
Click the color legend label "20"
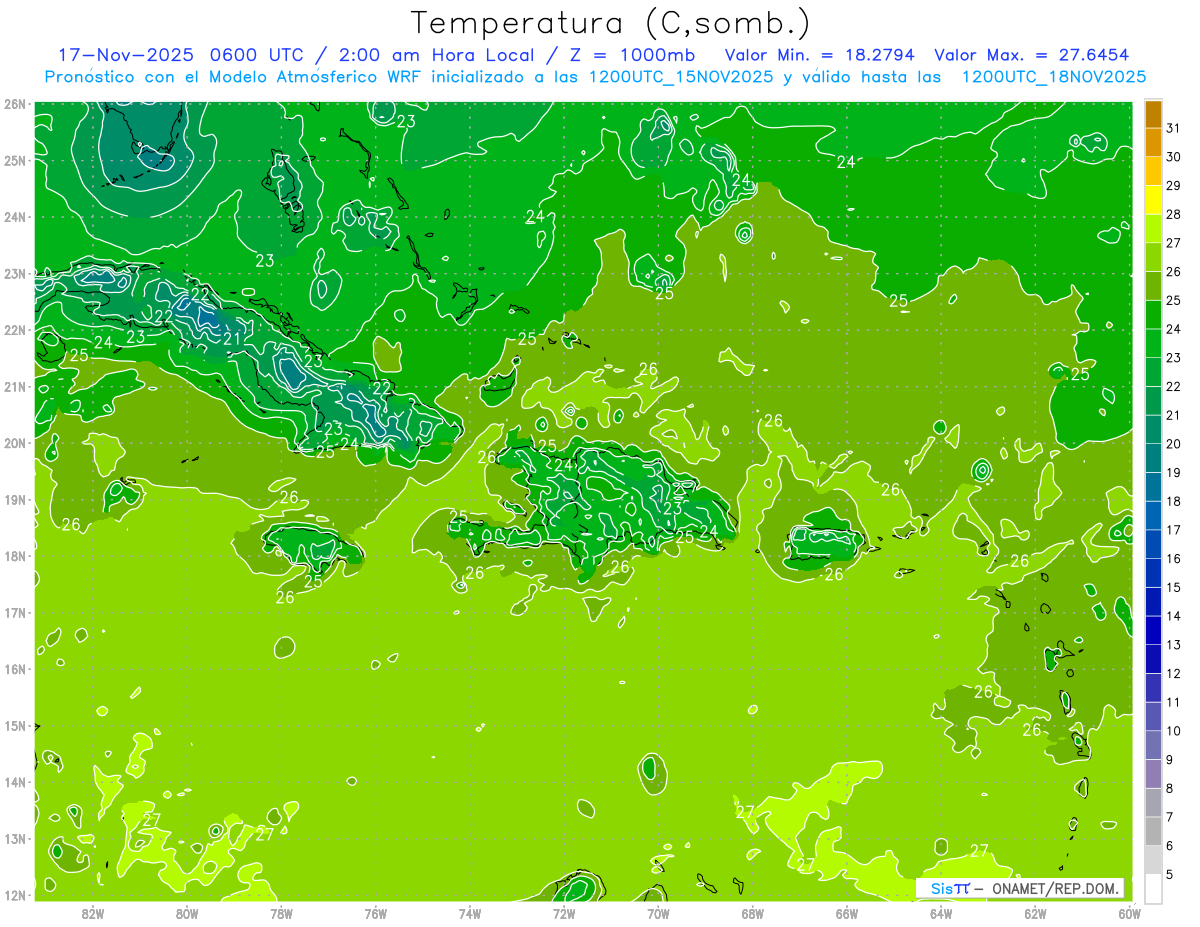[x=1174, y=444]
